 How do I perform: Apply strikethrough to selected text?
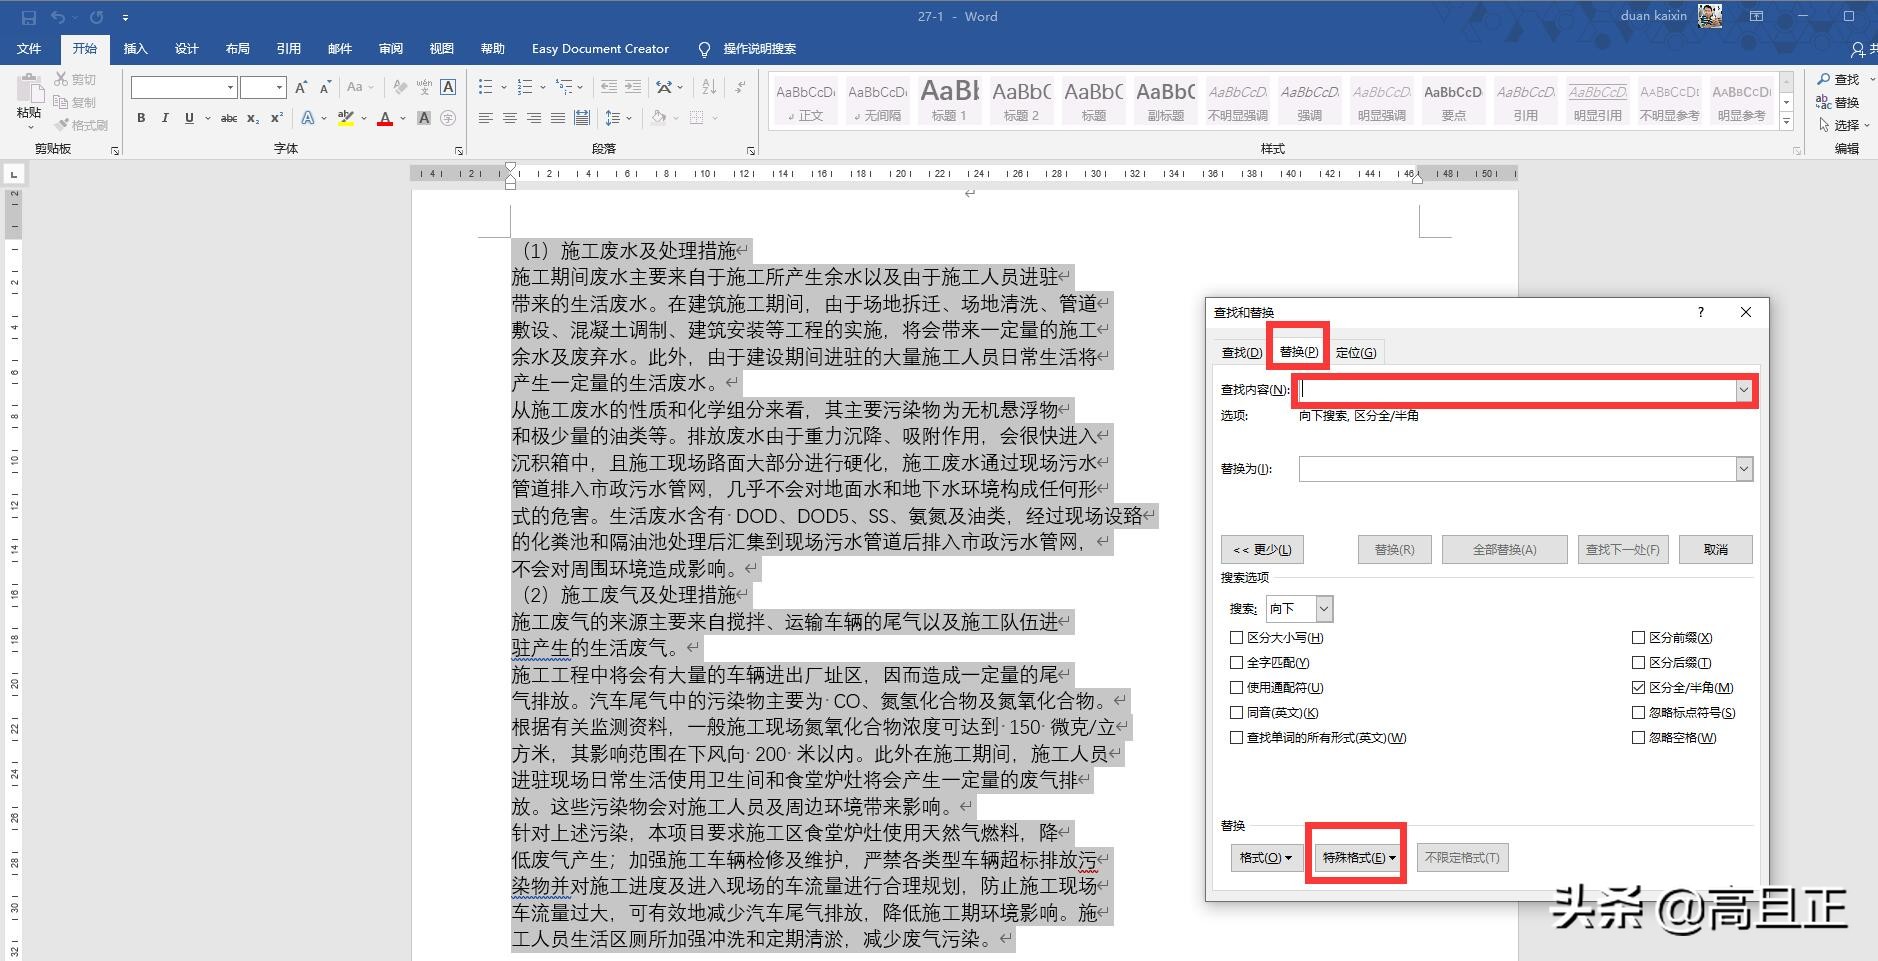tap(228, 118)
